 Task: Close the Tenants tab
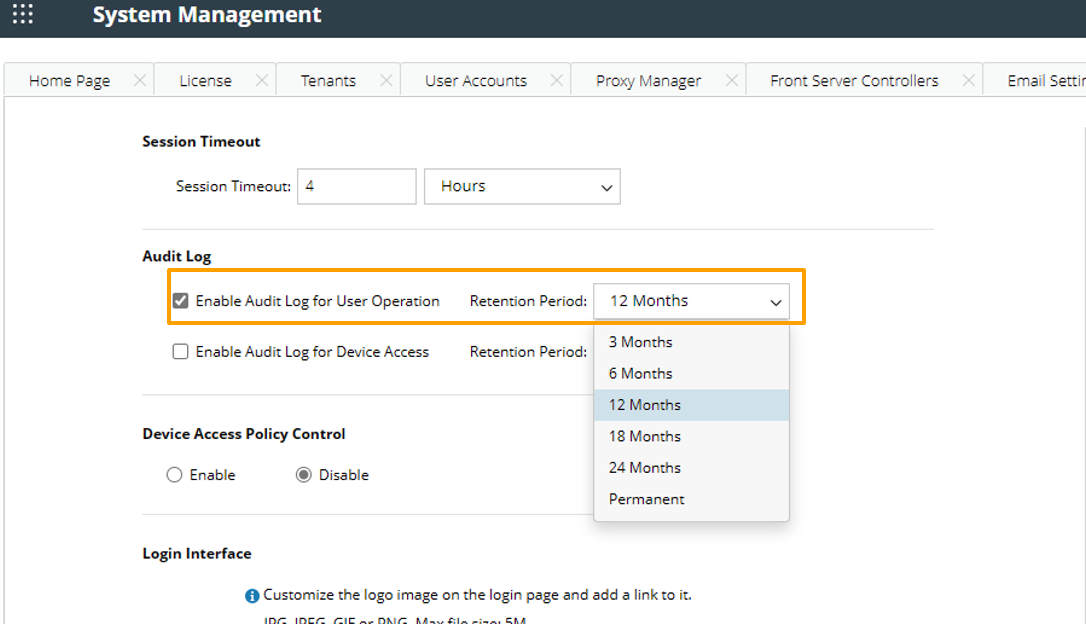tap(386, 81)
